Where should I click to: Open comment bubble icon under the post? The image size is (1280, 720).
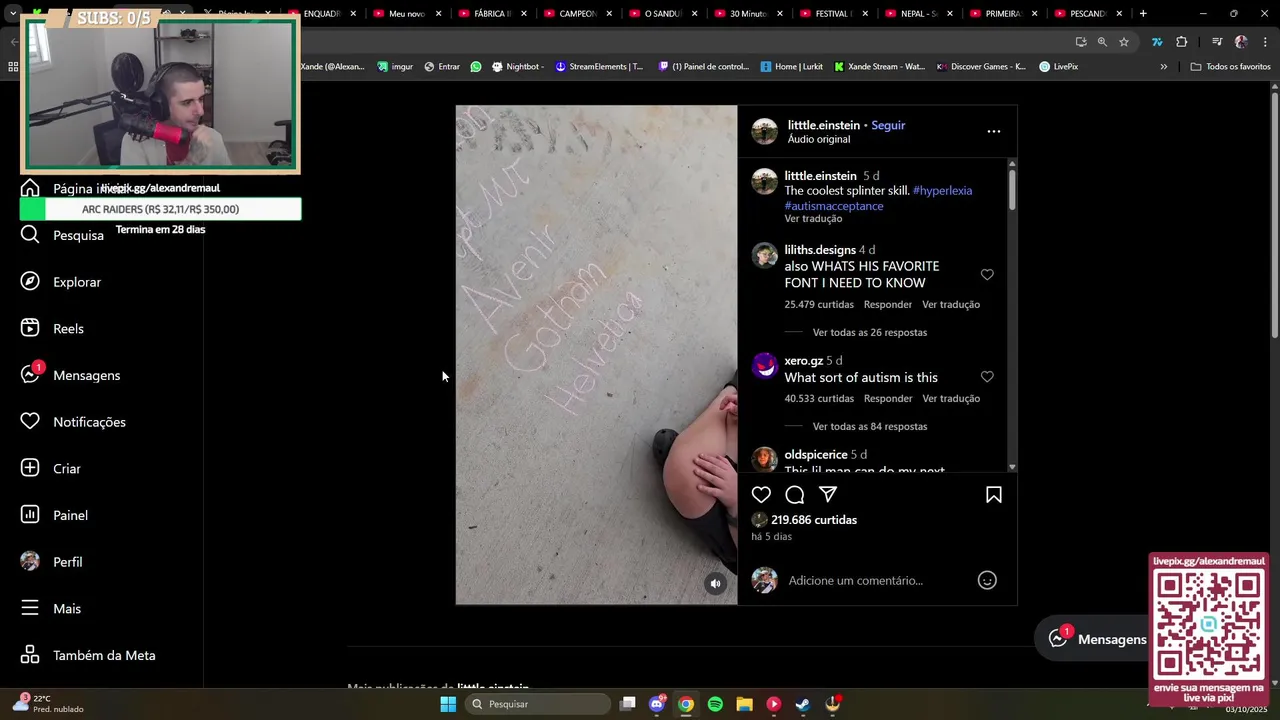coord(795,495)
